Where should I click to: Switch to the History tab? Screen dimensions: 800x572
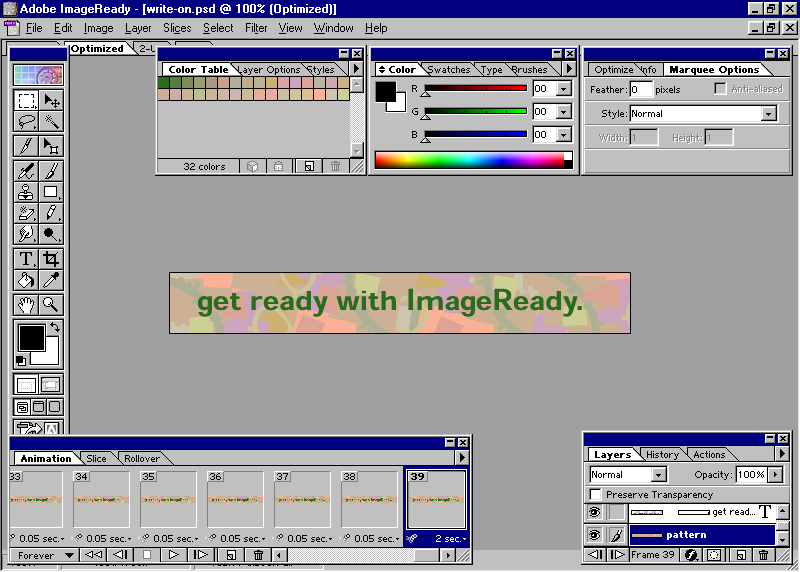coord(662,454)
